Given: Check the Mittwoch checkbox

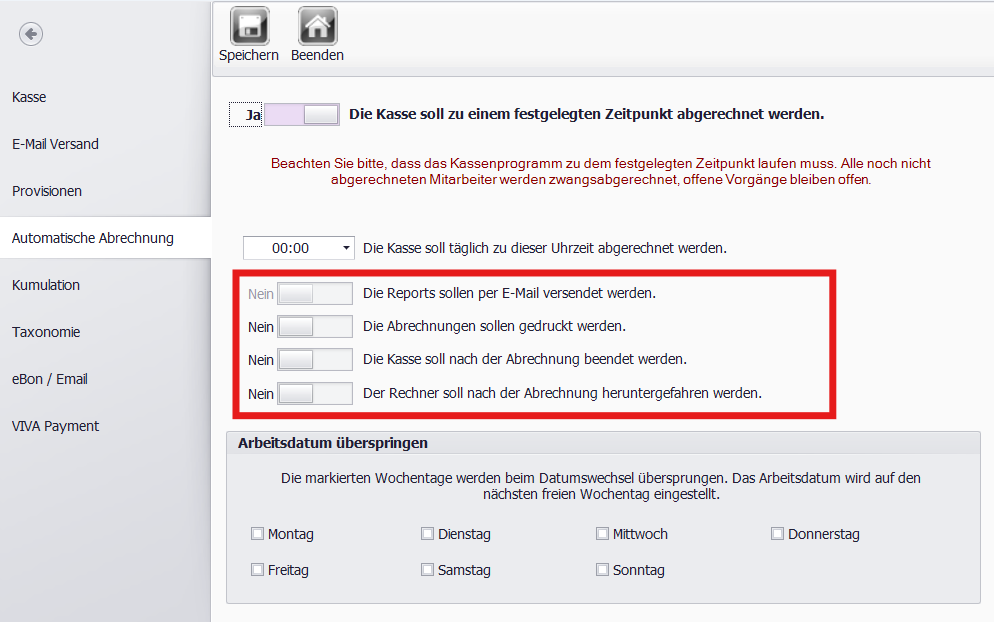Looking at the screenshot, I should 602,534.
